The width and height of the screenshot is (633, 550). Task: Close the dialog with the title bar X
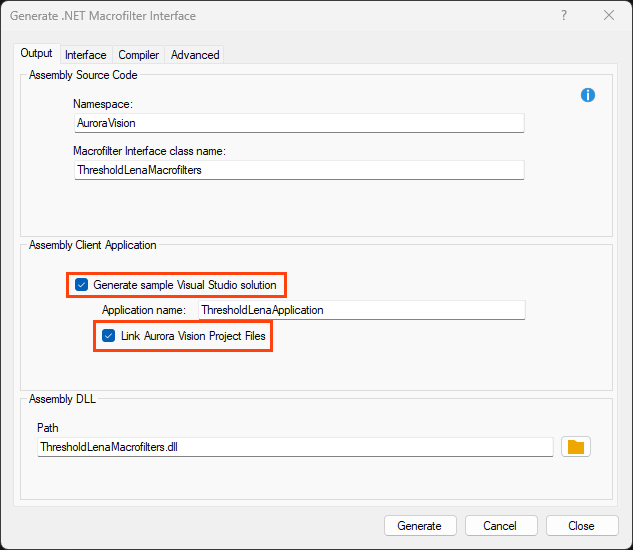(x=609, y=16)
